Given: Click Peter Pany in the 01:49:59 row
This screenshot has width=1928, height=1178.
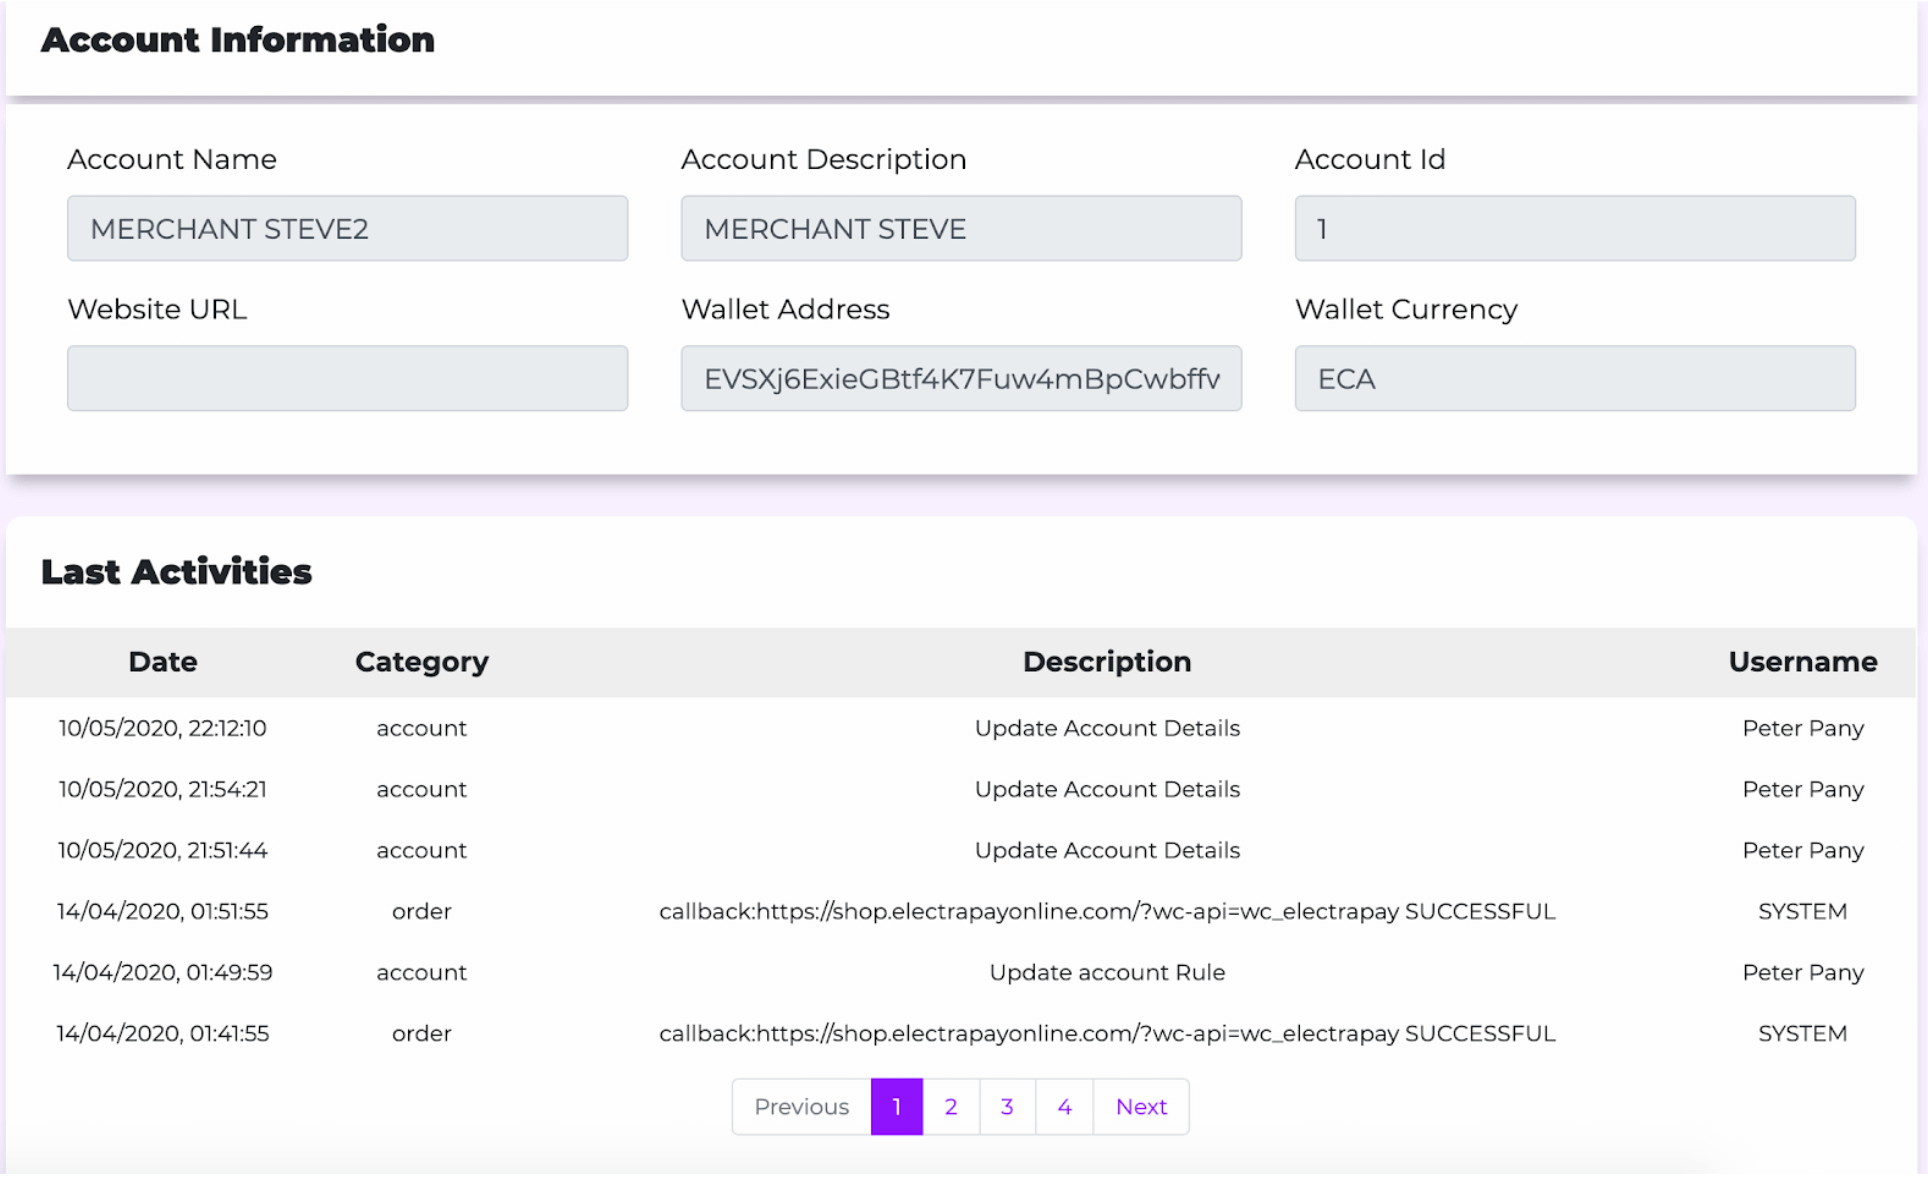Looking at the screenshot, I should pos(1803,972).
